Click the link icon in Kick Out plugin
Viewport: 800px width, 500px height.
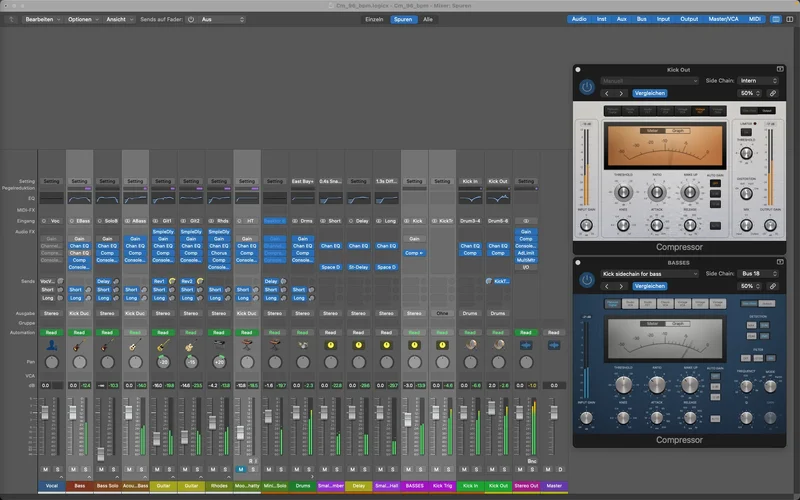tap(773, 93)
